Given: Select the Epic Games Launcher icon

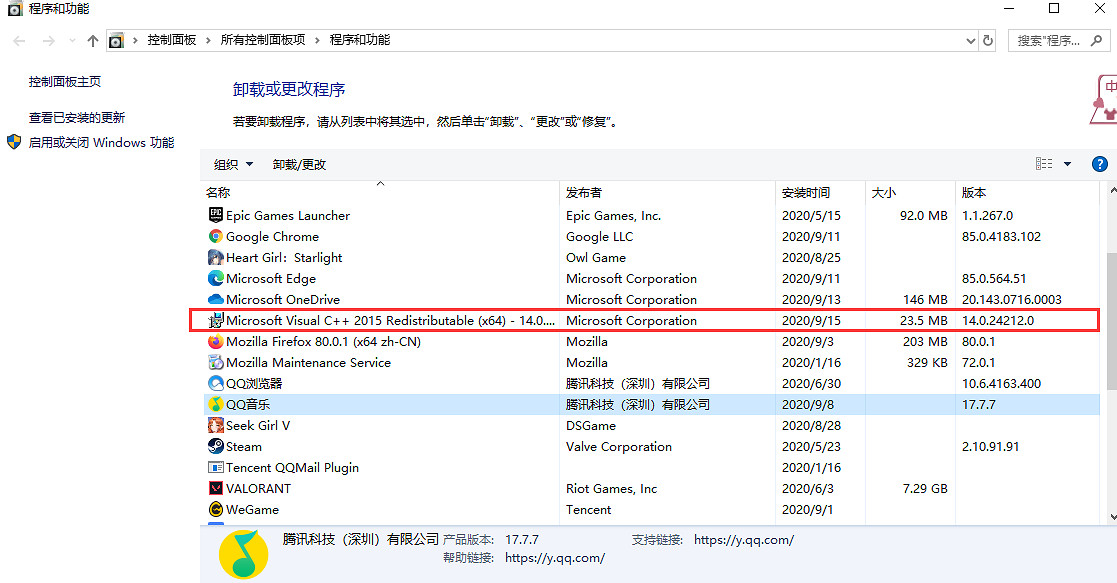Looking at the screenshot, I should click(x=215, y=215).
